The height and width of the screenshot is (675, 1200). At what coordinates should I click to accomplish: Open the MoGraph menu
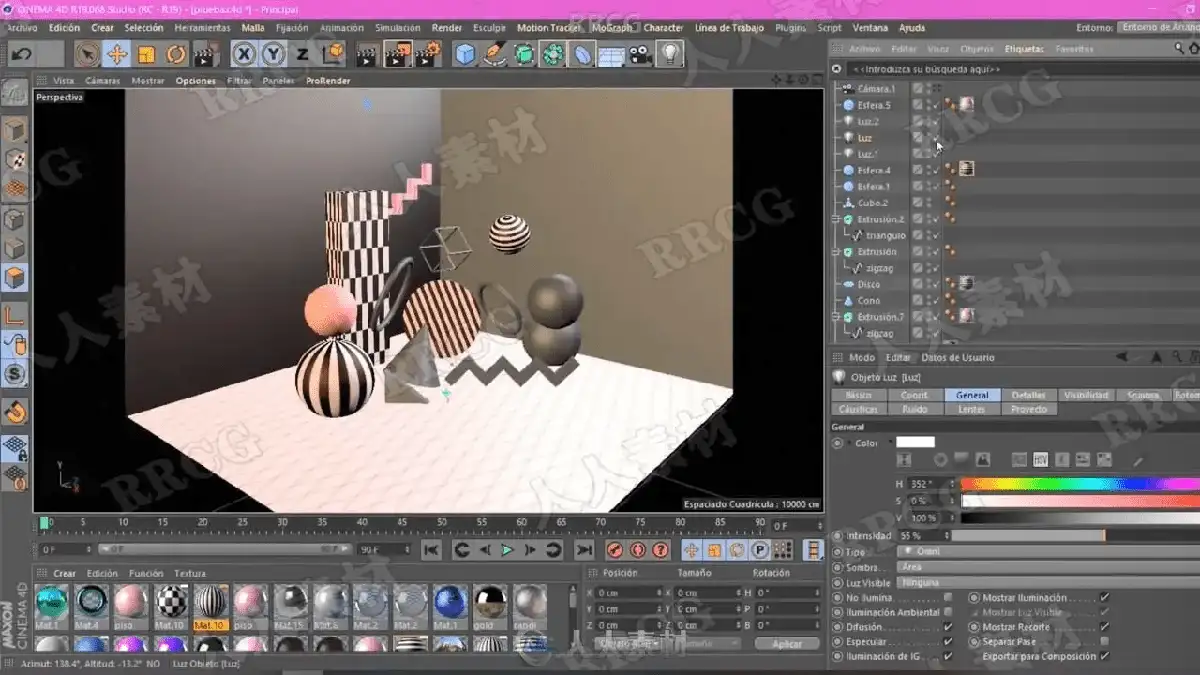[612, 28]
